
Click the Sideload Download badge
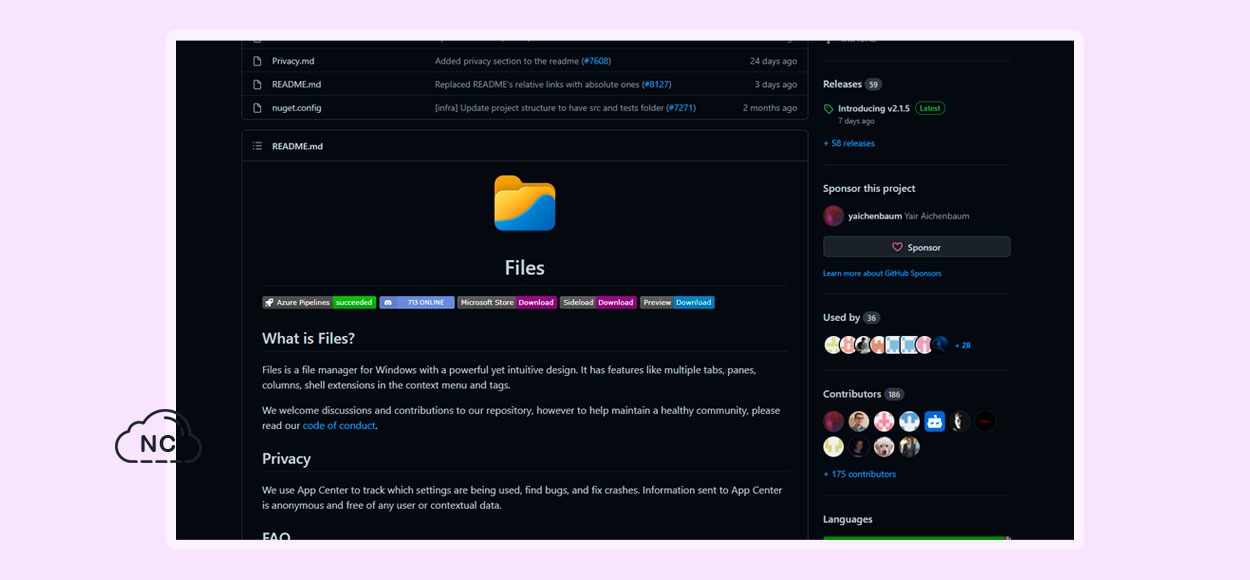coord(598,302)
